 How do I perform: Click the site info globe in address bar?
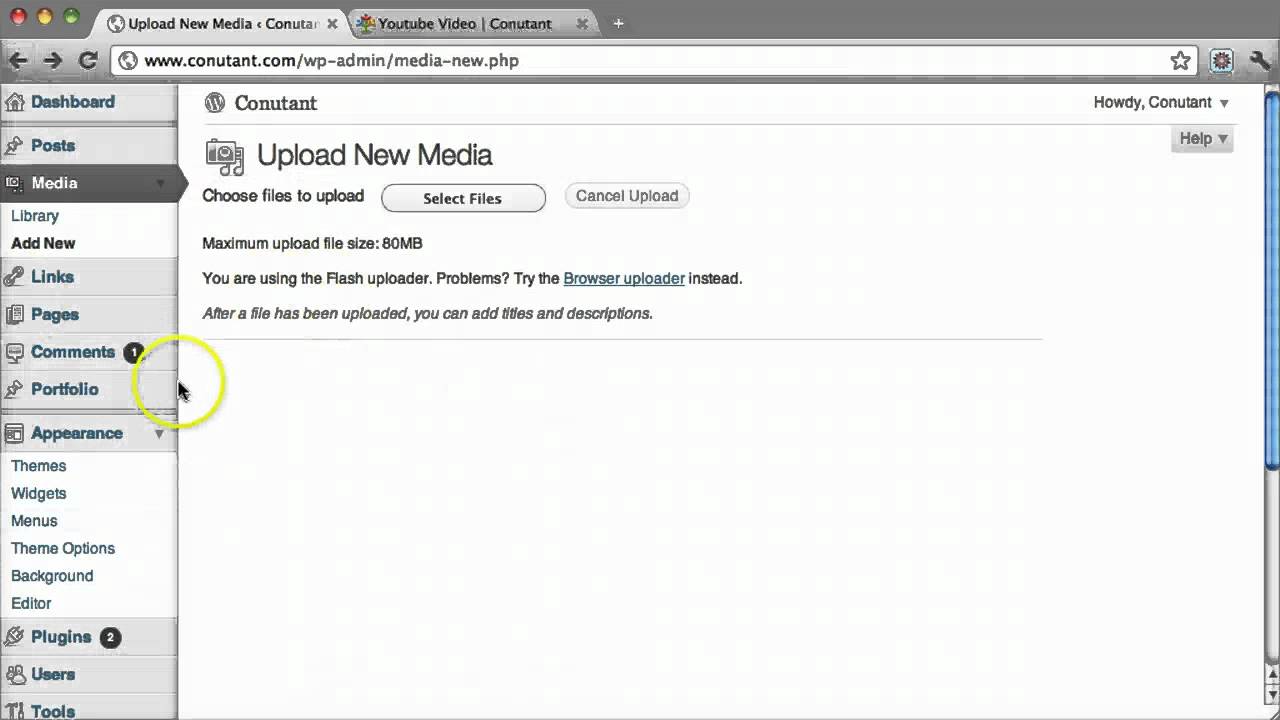coord(127,61)
